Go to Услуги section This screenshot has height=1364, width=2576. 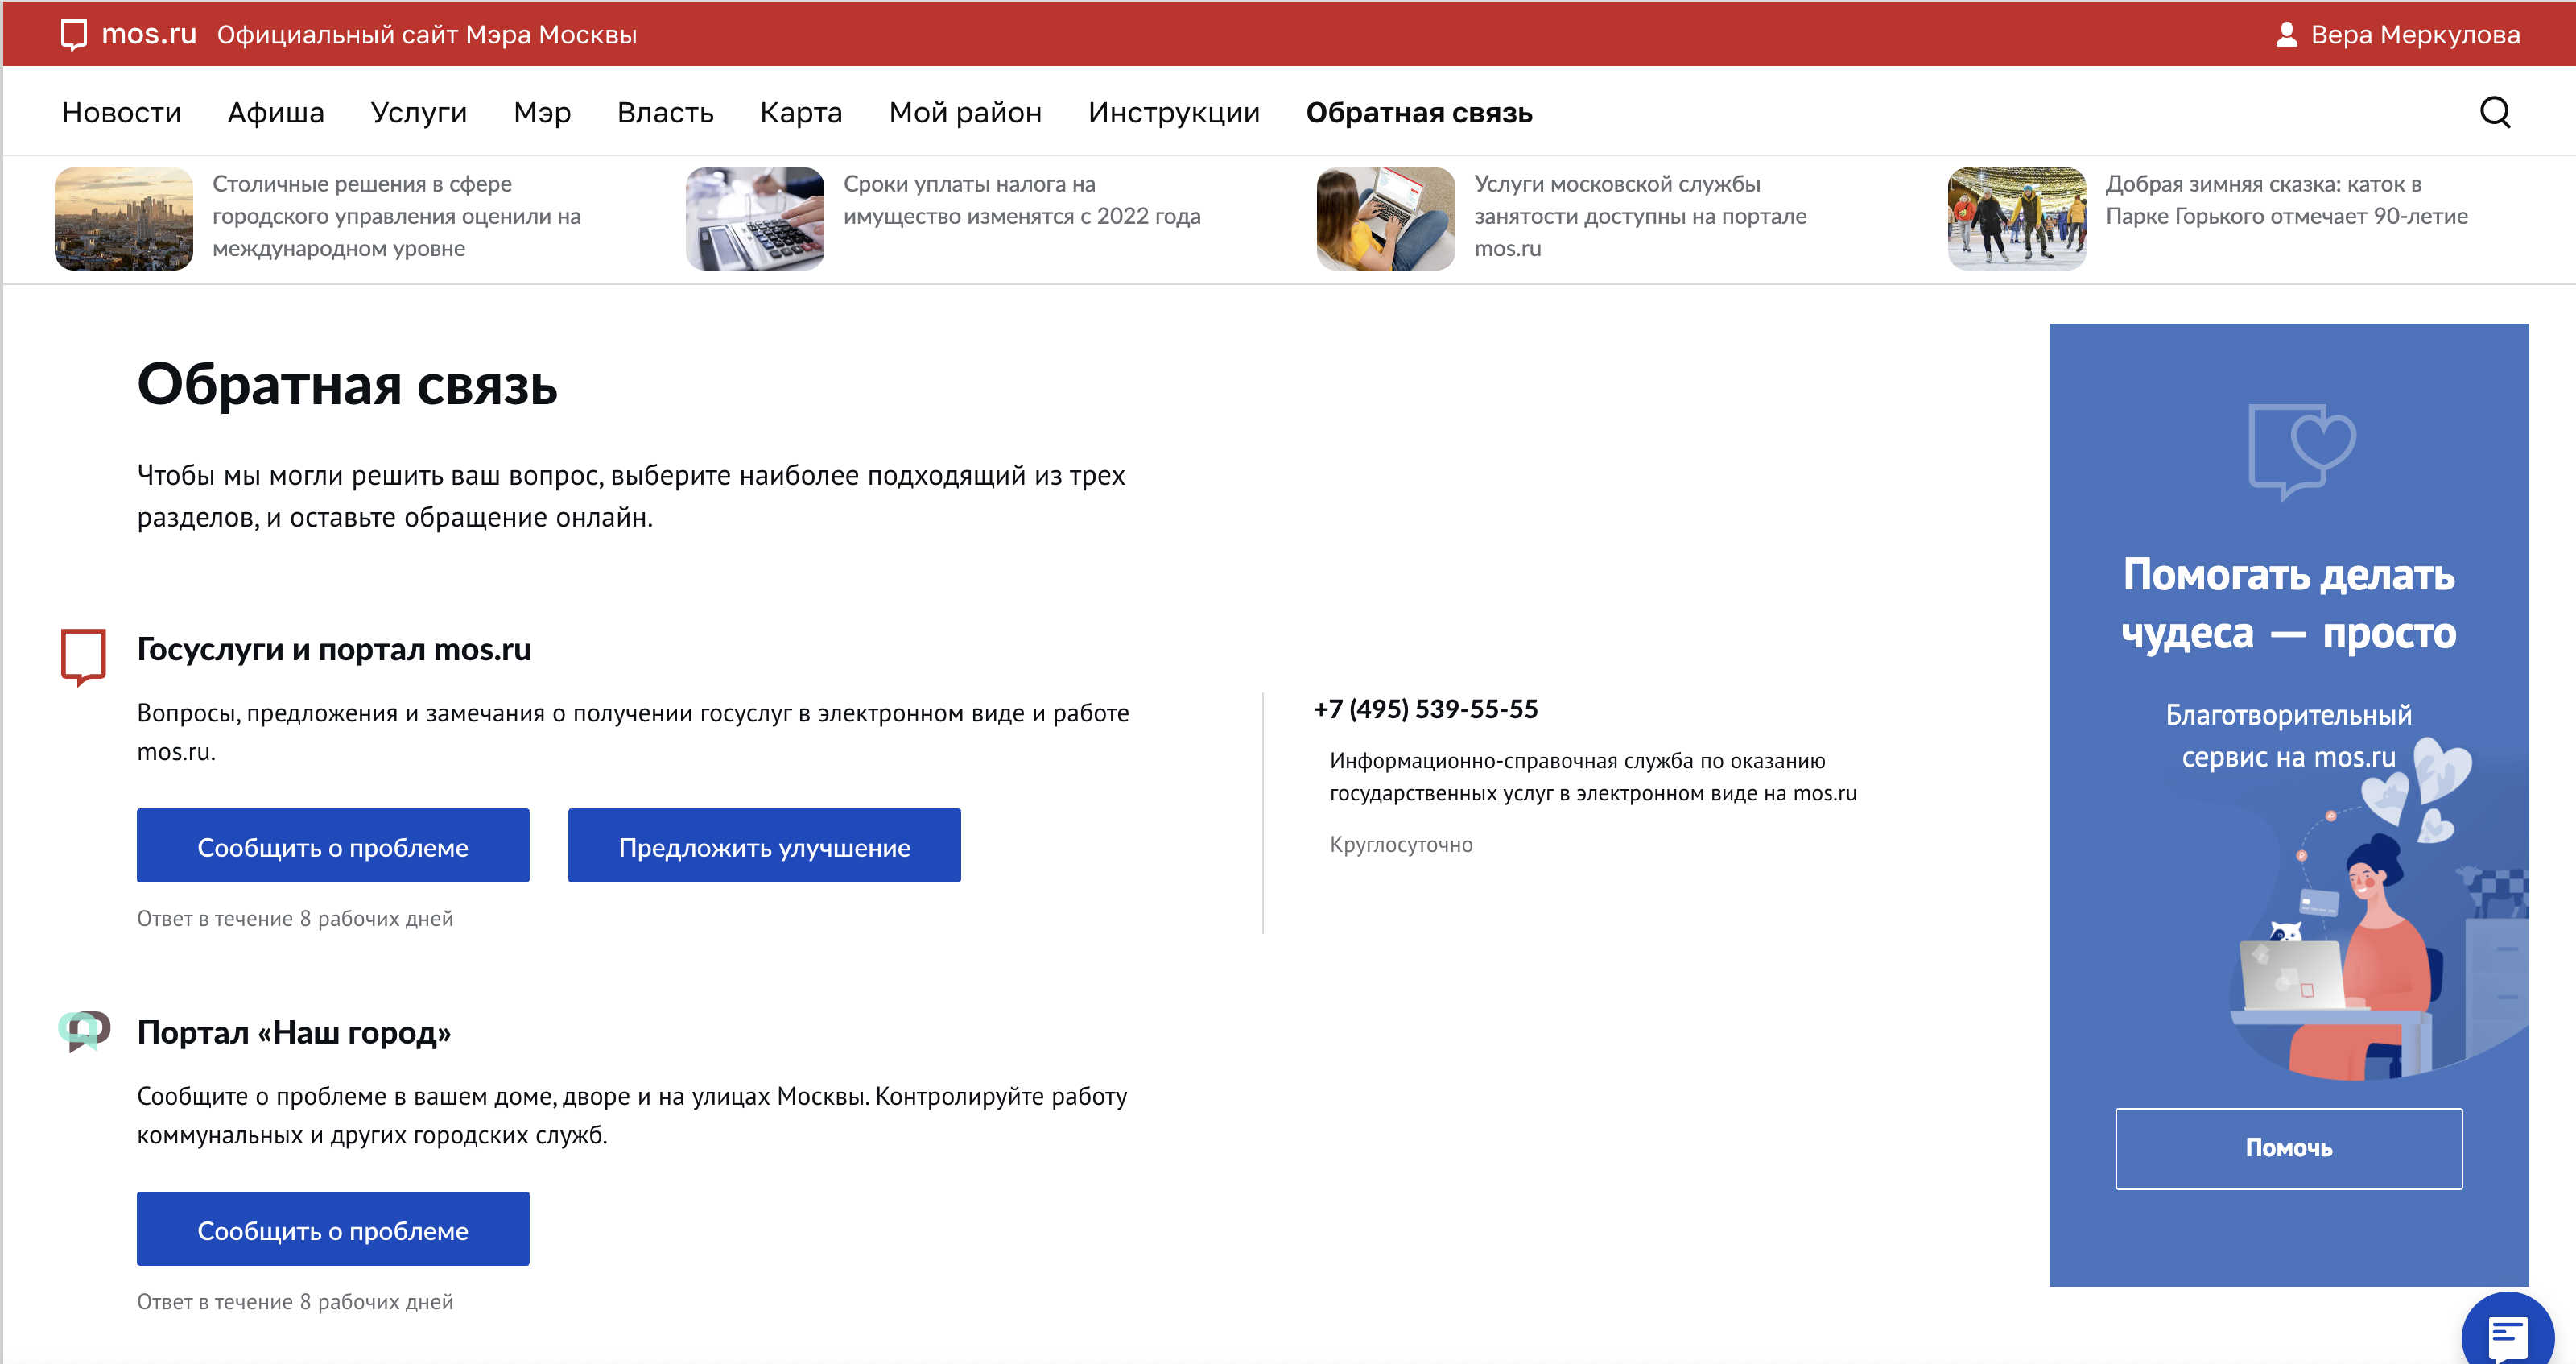click(419, 112)
